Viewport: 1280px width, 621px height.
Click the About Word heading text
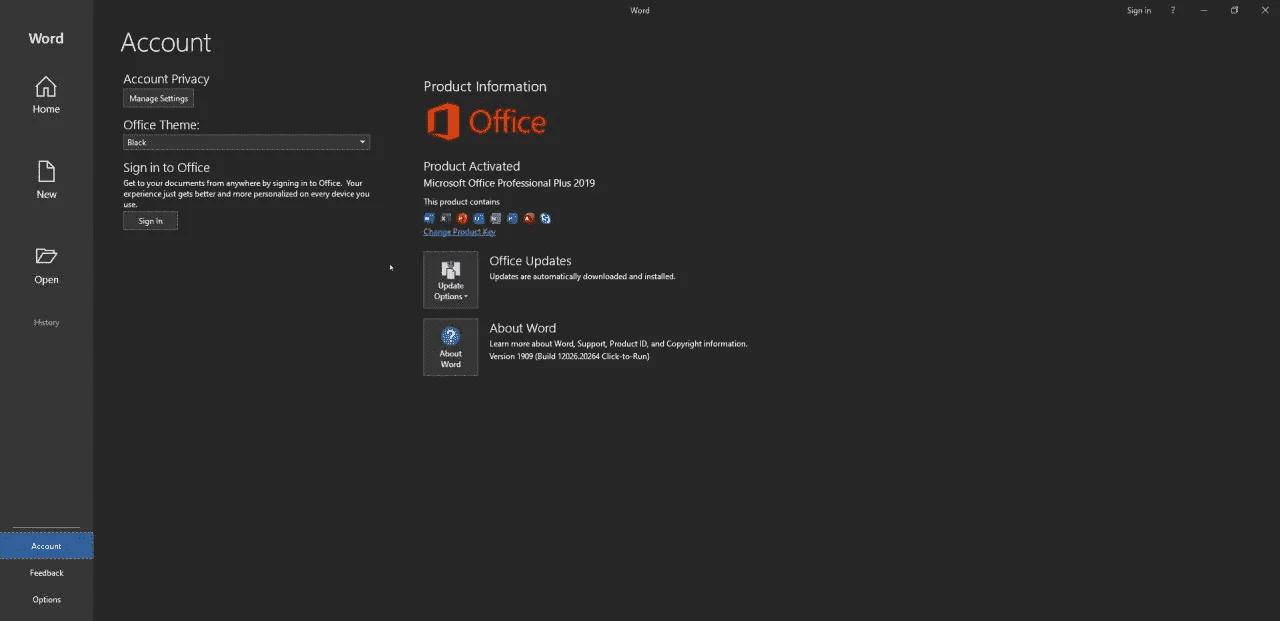point(522,328)
